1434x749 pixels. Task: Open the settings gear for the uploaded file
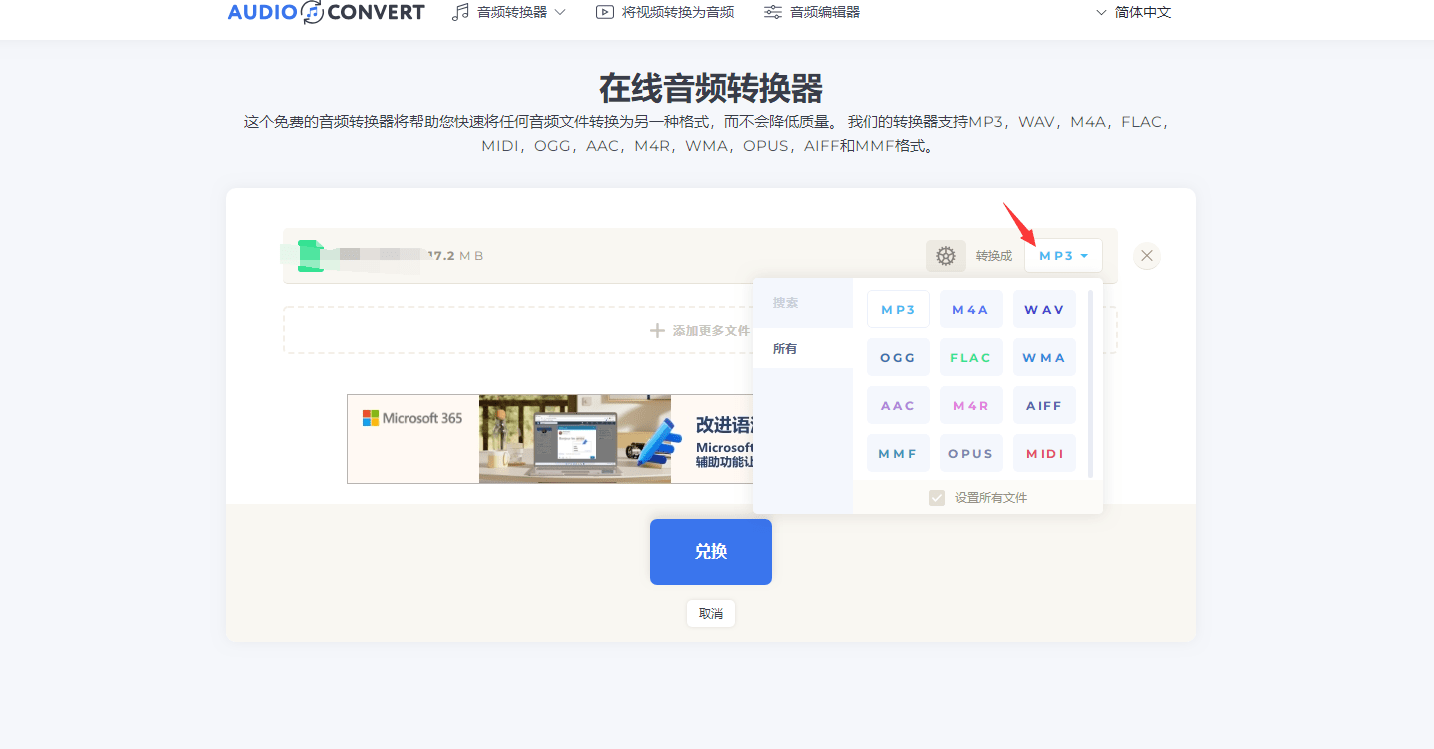pyautogui.click(x=945, y=255)
